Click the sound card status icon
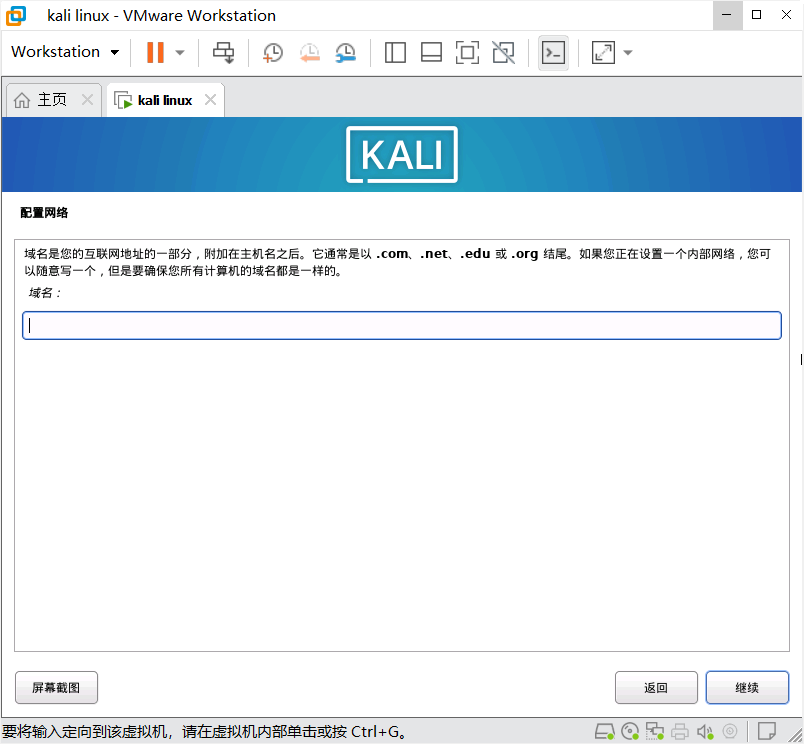Viewport: 804px width, 744px height. [x=705, y=731]
